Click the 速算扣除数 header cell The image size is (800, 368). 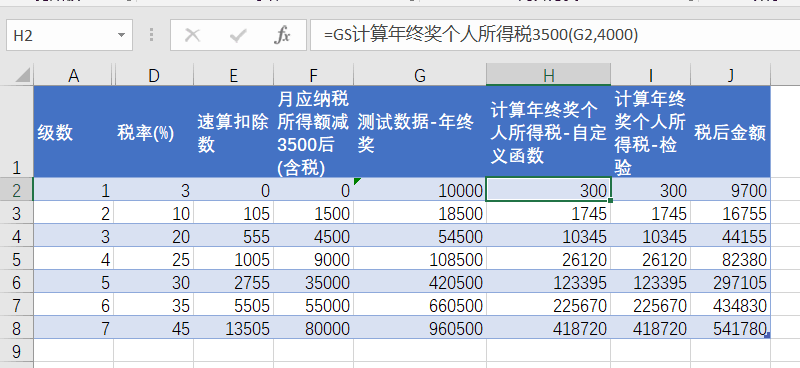(233, 132)
